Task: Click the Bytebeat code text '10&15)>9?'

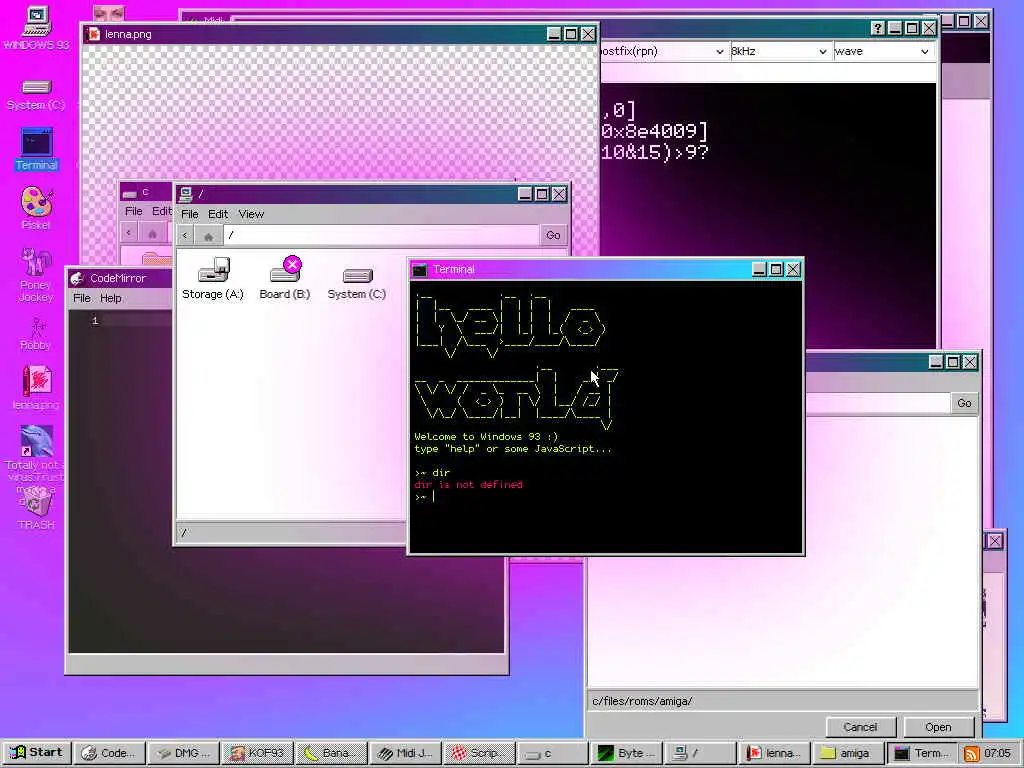Action: pyautogui.click(x=654, y=153)
